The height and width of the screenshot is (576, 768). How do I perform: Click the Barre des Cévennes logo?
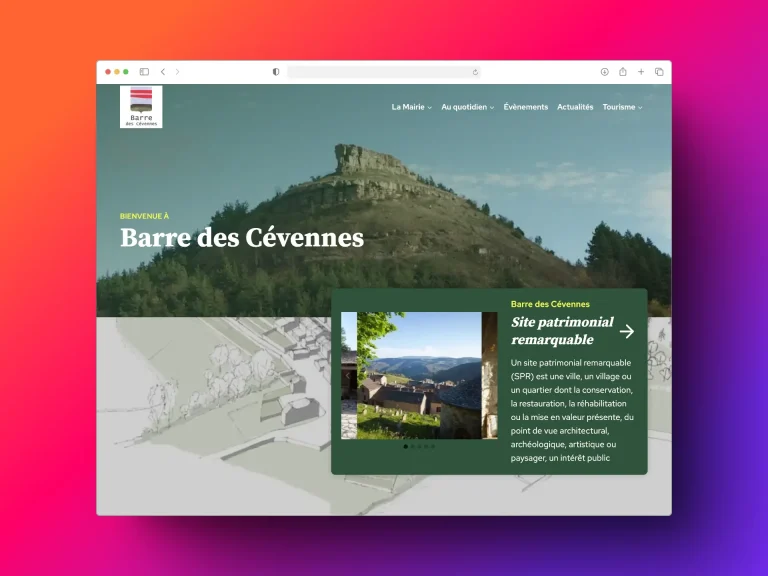[141, 107]
